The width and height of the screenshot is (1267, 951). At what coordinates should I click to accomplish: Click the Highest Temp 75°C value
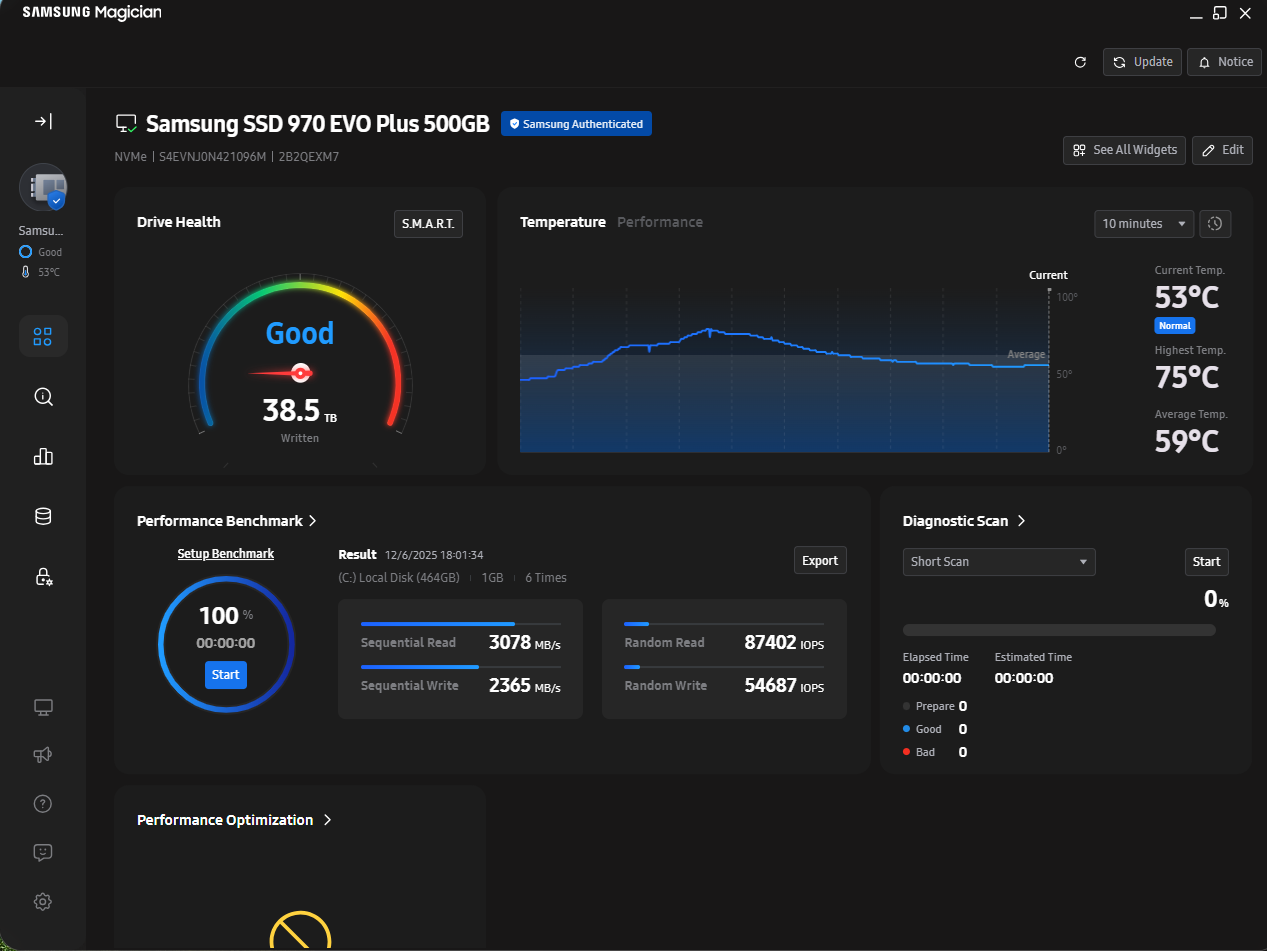(x=1187, y=378)
